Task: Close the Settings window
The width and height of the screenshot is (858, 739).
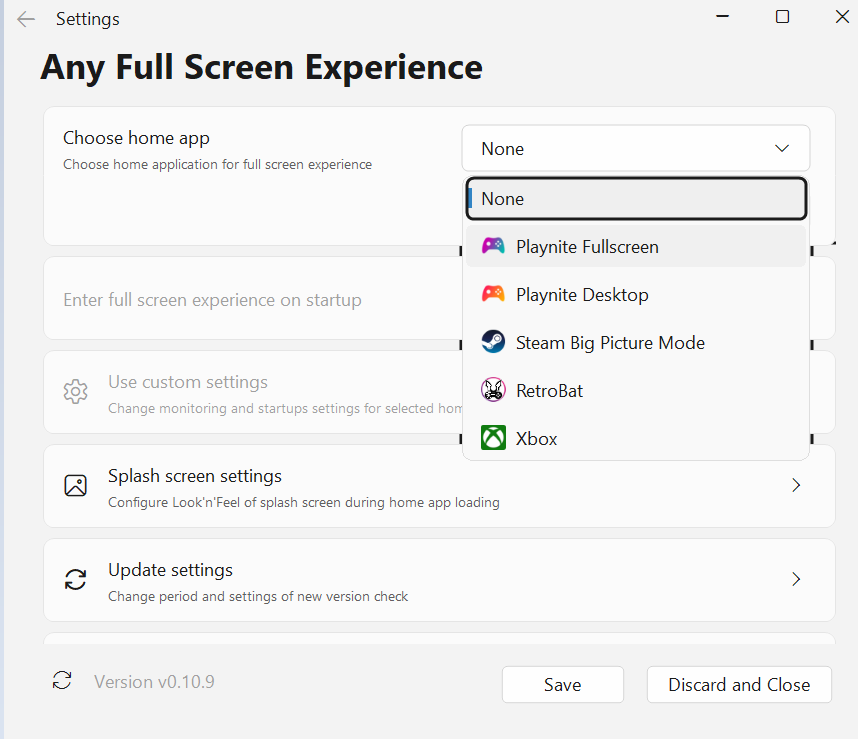Action: (842, 16)
